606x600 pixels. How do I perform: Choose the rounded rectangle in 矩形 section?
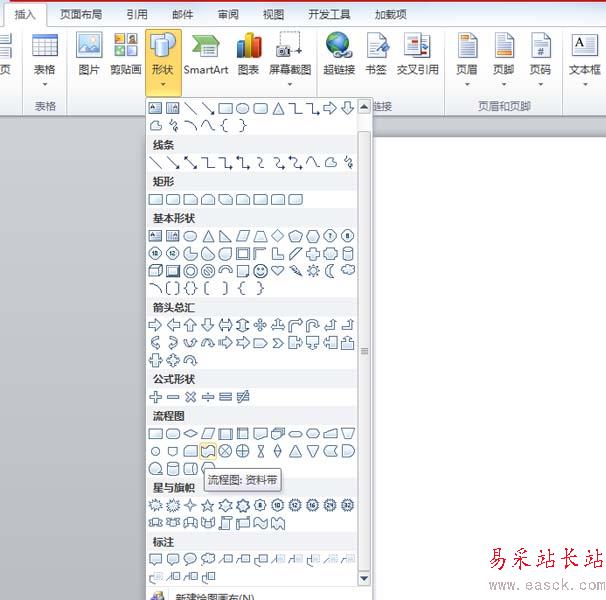click(x=173, y=199)
